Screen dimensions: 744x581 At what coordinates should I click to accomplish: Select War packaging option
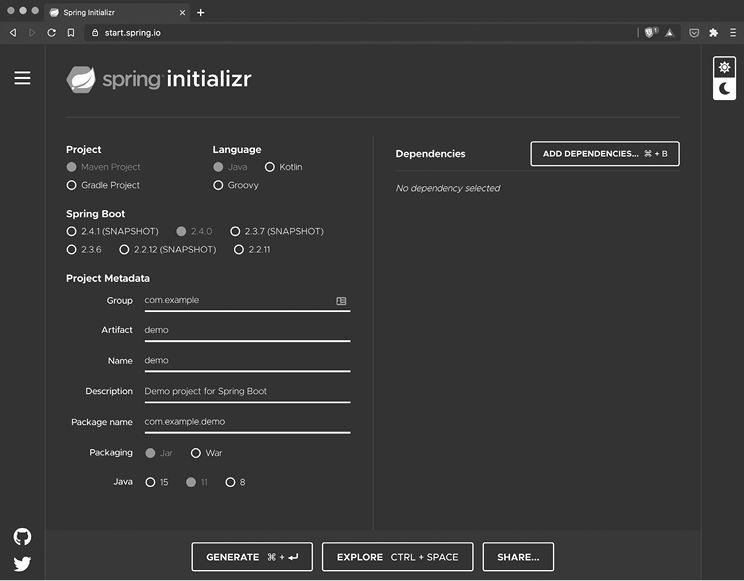196,453
